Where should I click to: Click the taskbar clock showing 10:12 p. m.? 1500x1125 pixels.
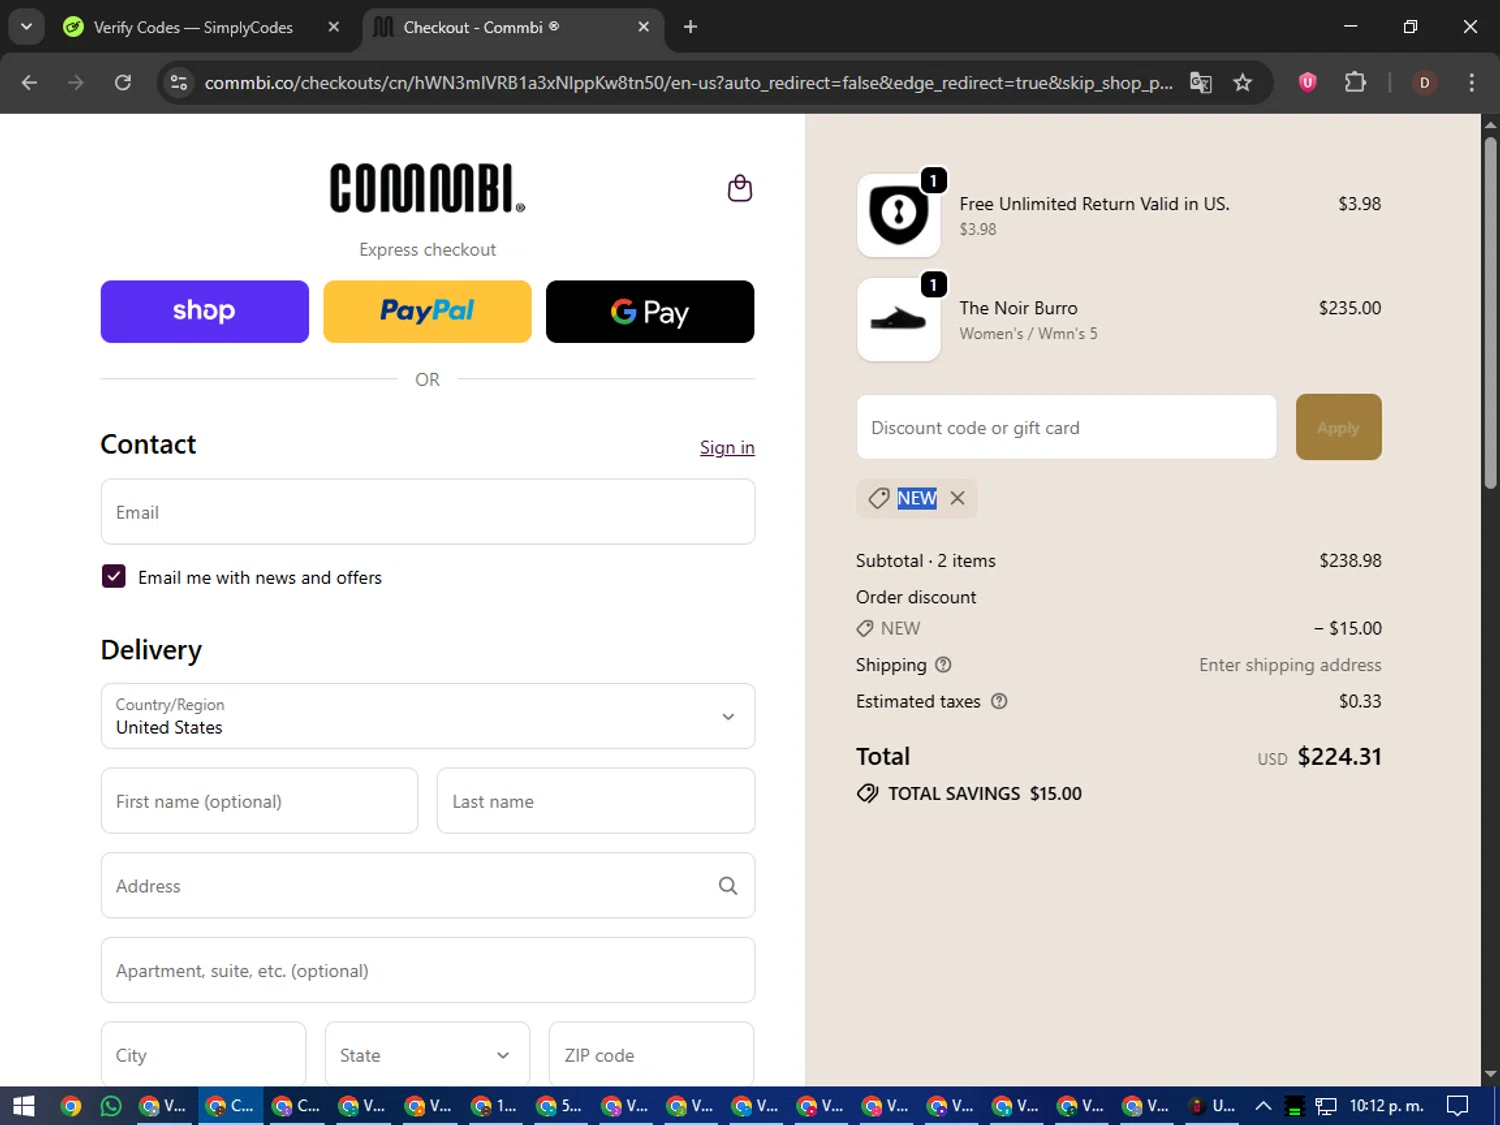[1386, 1106]
